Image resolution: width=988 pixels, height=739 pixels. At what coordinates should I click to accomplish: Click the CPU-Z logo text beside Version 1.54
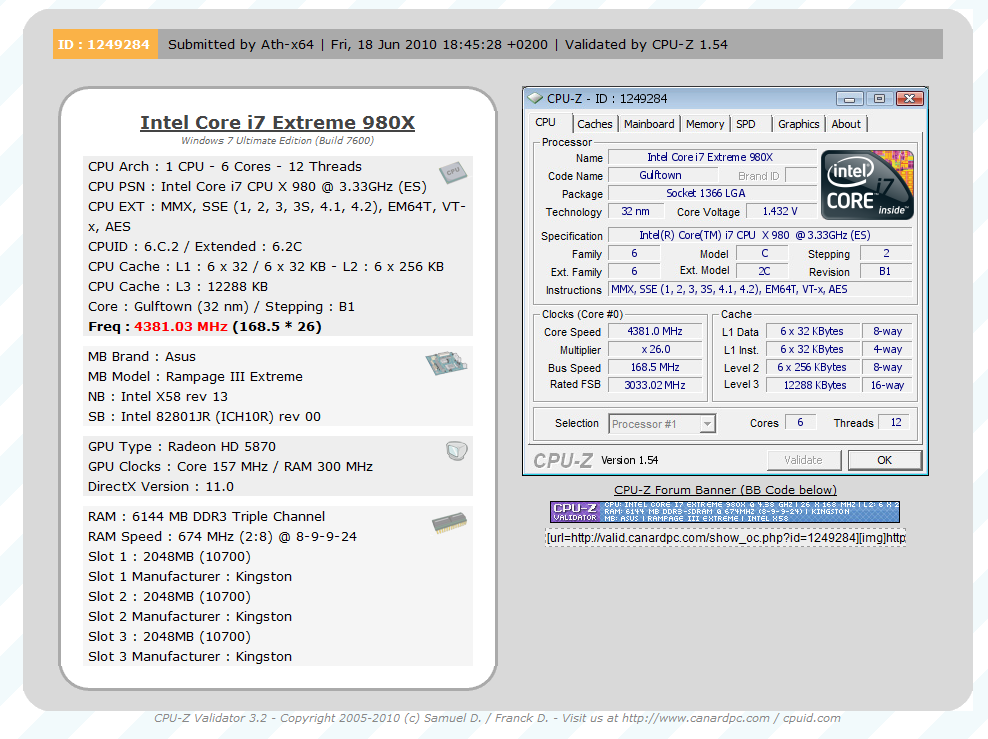[563, 461]
